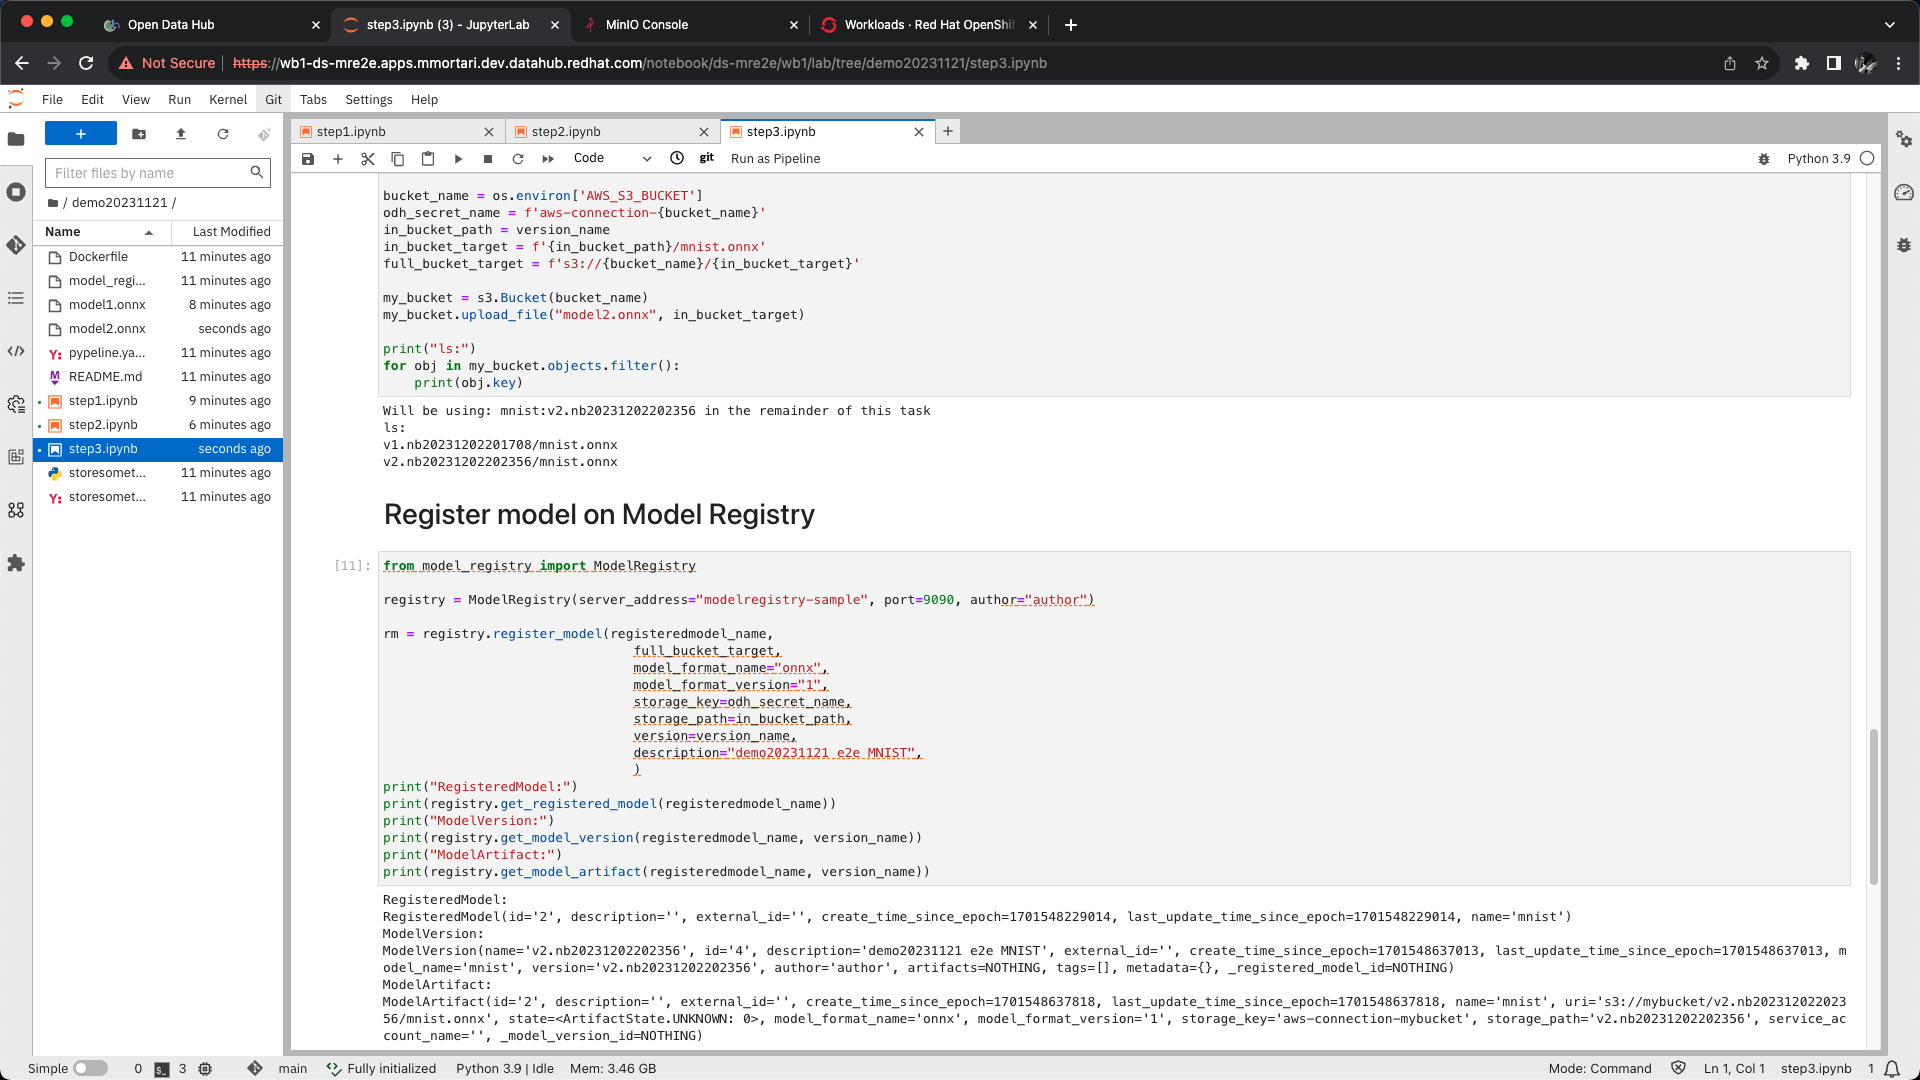Open the cell type Code dropdown
Image resolution: width=1920 pixels, height=1080 pixels.
pyautogui.click(x=612, y=158)
